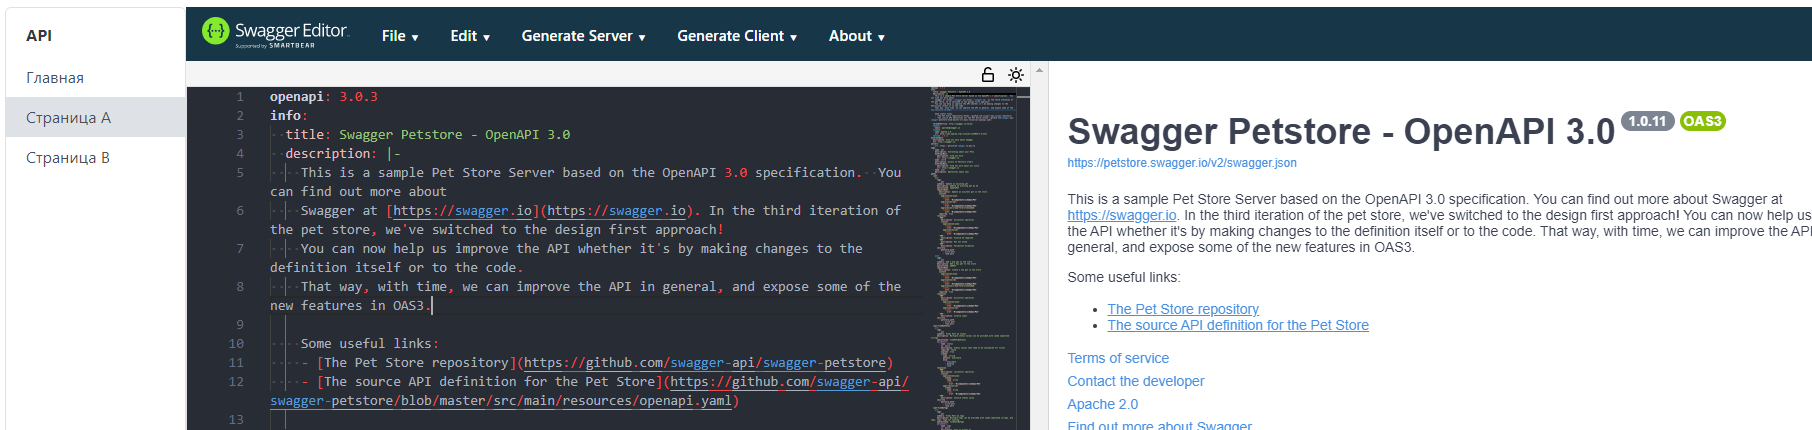The width and height of the screenshot is (1812, 430).
Task: Toggle the editor lock icon
Action: (x=988, y=75)
